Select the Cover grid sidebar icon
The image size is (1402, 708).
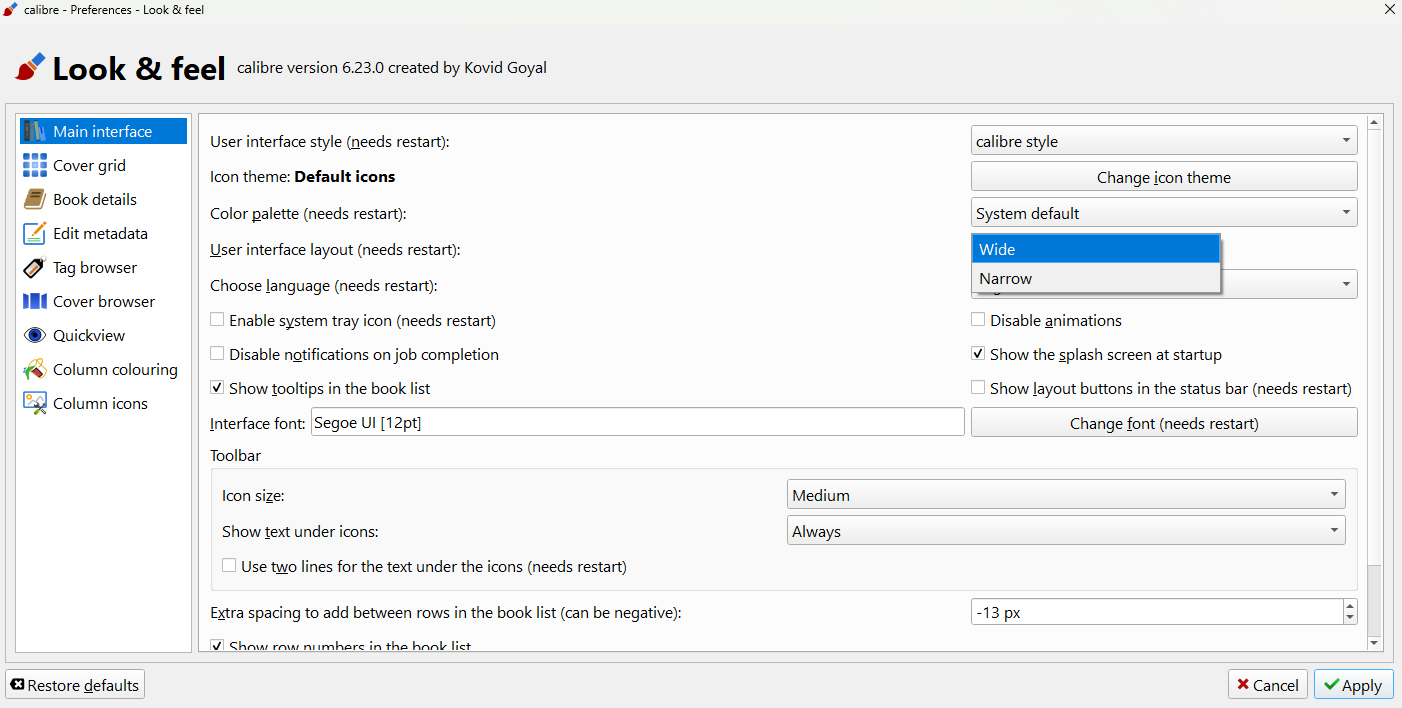35,165
